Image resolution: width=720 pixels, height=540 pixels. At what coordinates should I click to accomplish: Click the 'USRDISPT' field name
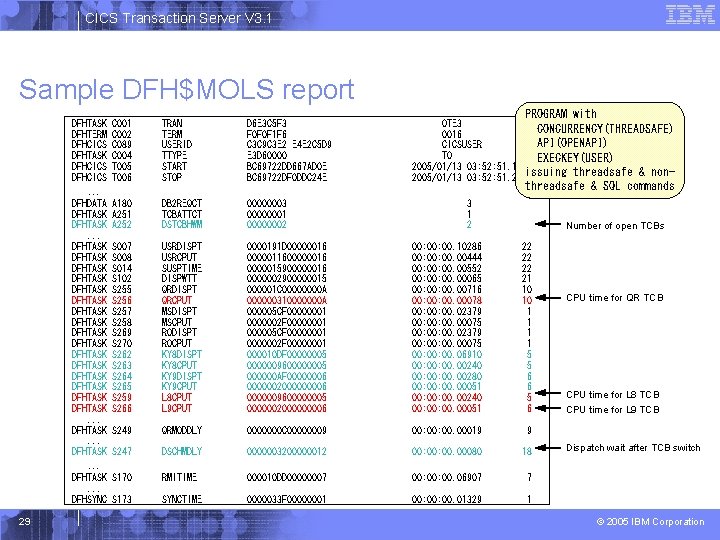point(182,246)
